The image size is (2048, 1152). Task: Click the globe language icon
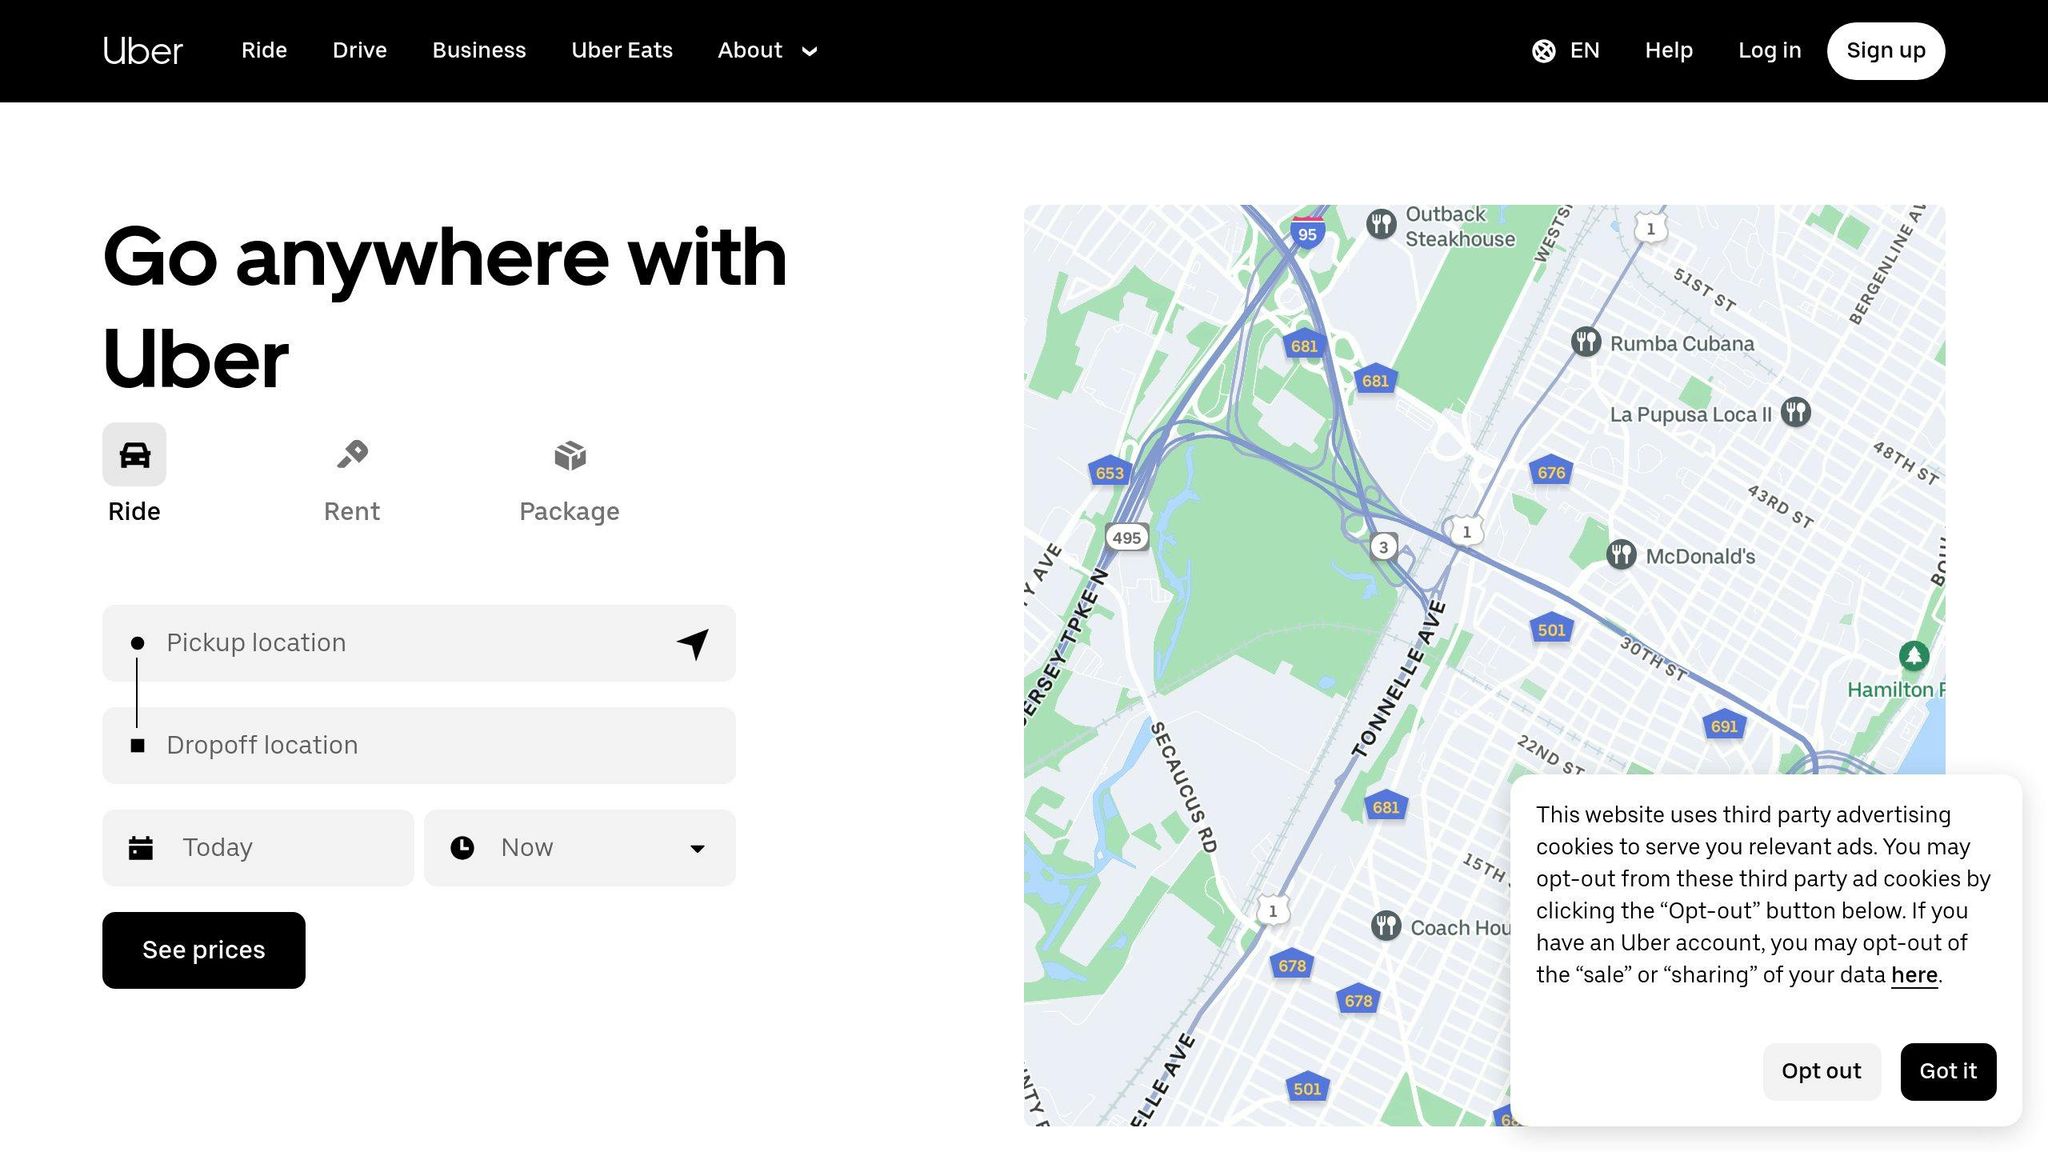(1543, 51)
